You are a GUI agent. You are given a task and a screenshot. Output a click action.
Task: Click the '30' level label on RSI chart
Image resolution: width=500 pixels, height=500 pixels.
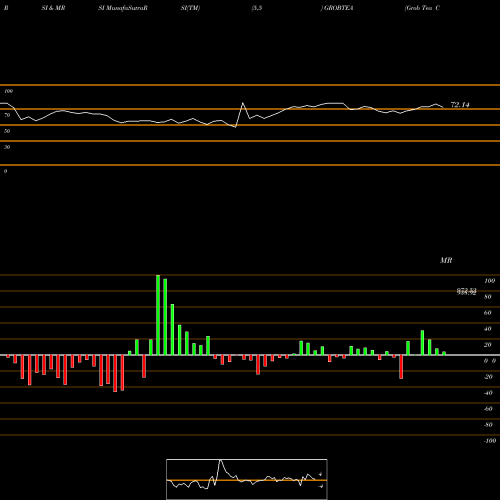pyautogui.click(x=7, y=147)
